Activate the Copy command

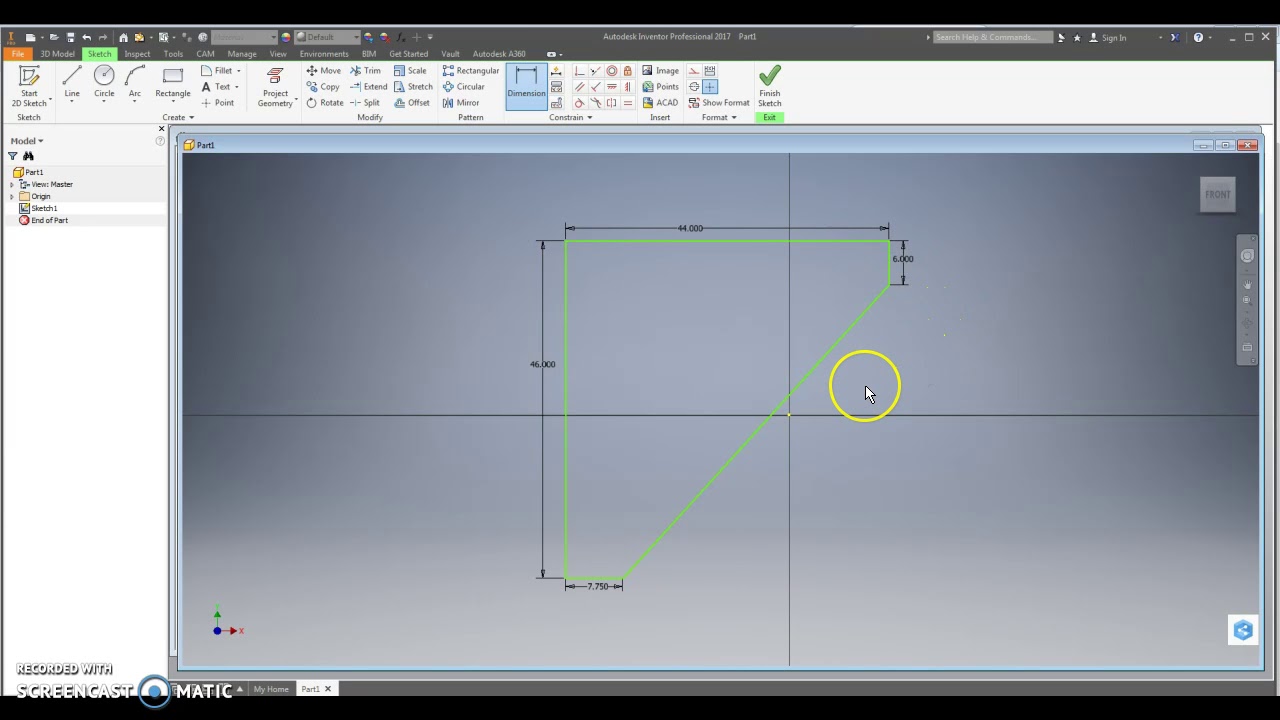[x=323, y=87]
